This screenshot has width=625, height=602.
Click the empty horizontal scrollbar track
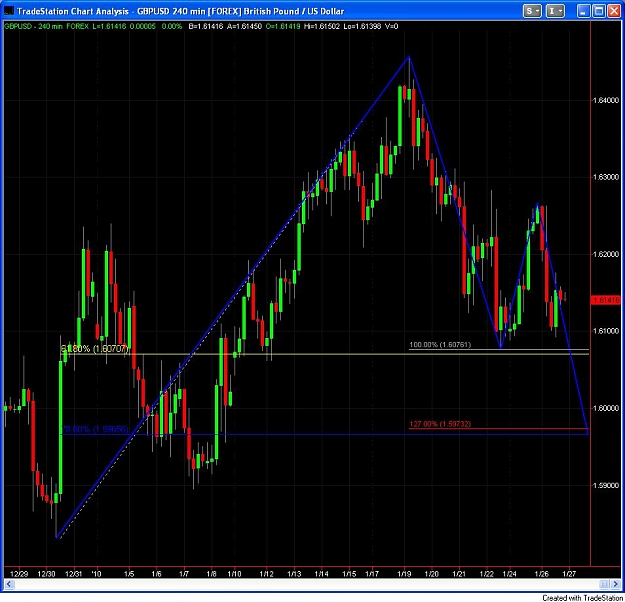(307, 584)
